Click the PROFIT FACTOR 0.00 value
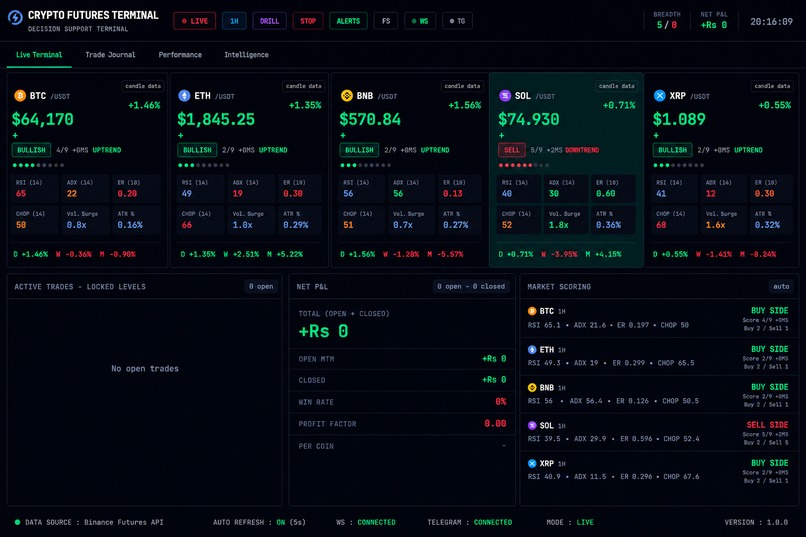Viewport: 806px width, 537px height. (495, 423)
